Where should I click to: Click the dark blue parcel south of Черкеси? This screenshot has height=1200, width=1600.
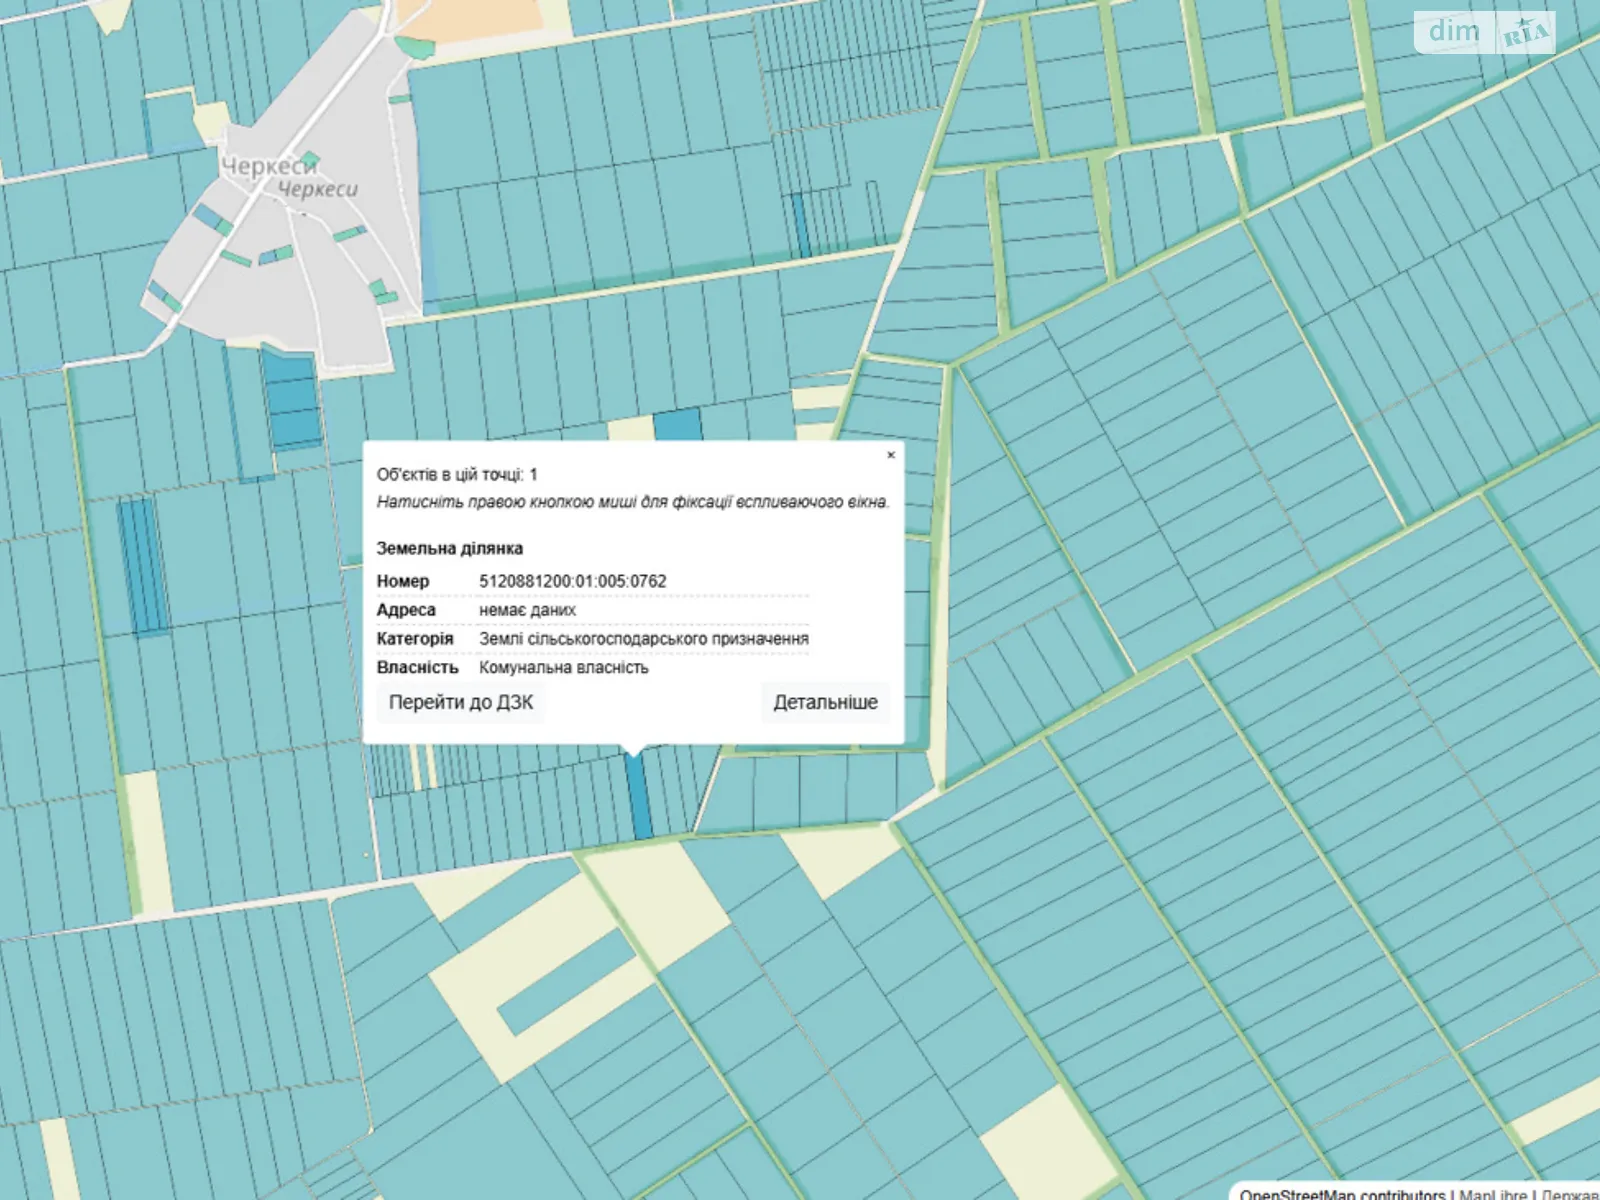tap(291, 400)
